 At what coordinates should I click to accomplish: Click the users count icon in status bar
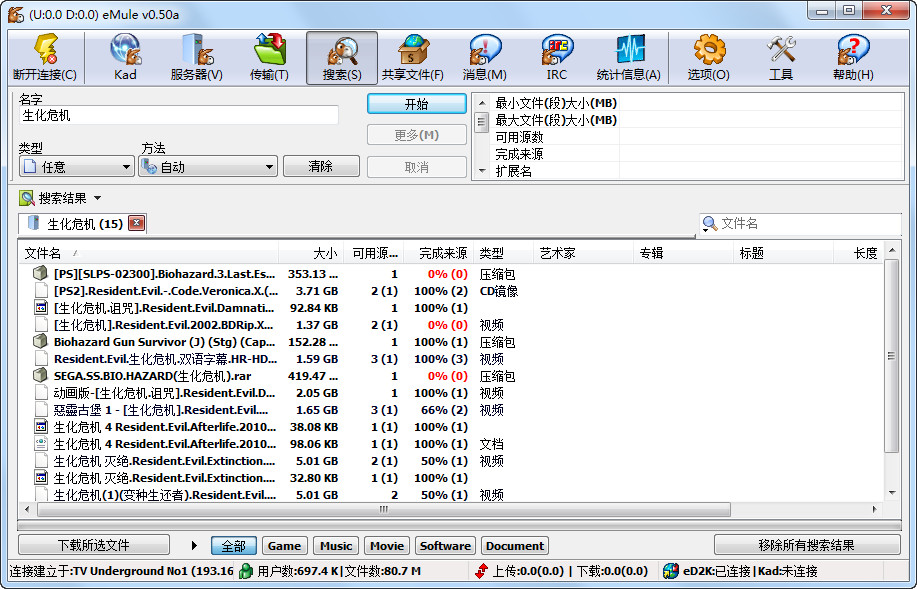pyautogui.click(x=247, y=571)
